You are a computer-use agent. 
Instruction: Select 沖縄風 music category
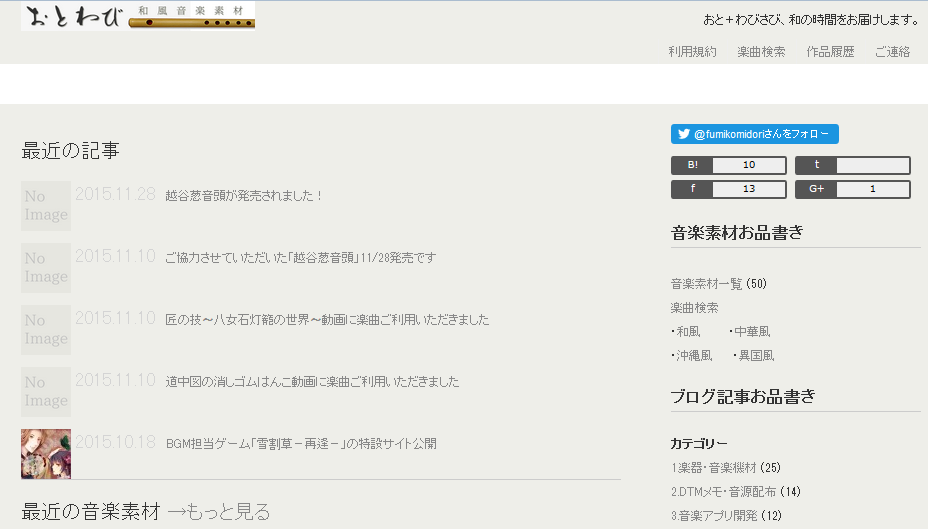pos(693,356)
